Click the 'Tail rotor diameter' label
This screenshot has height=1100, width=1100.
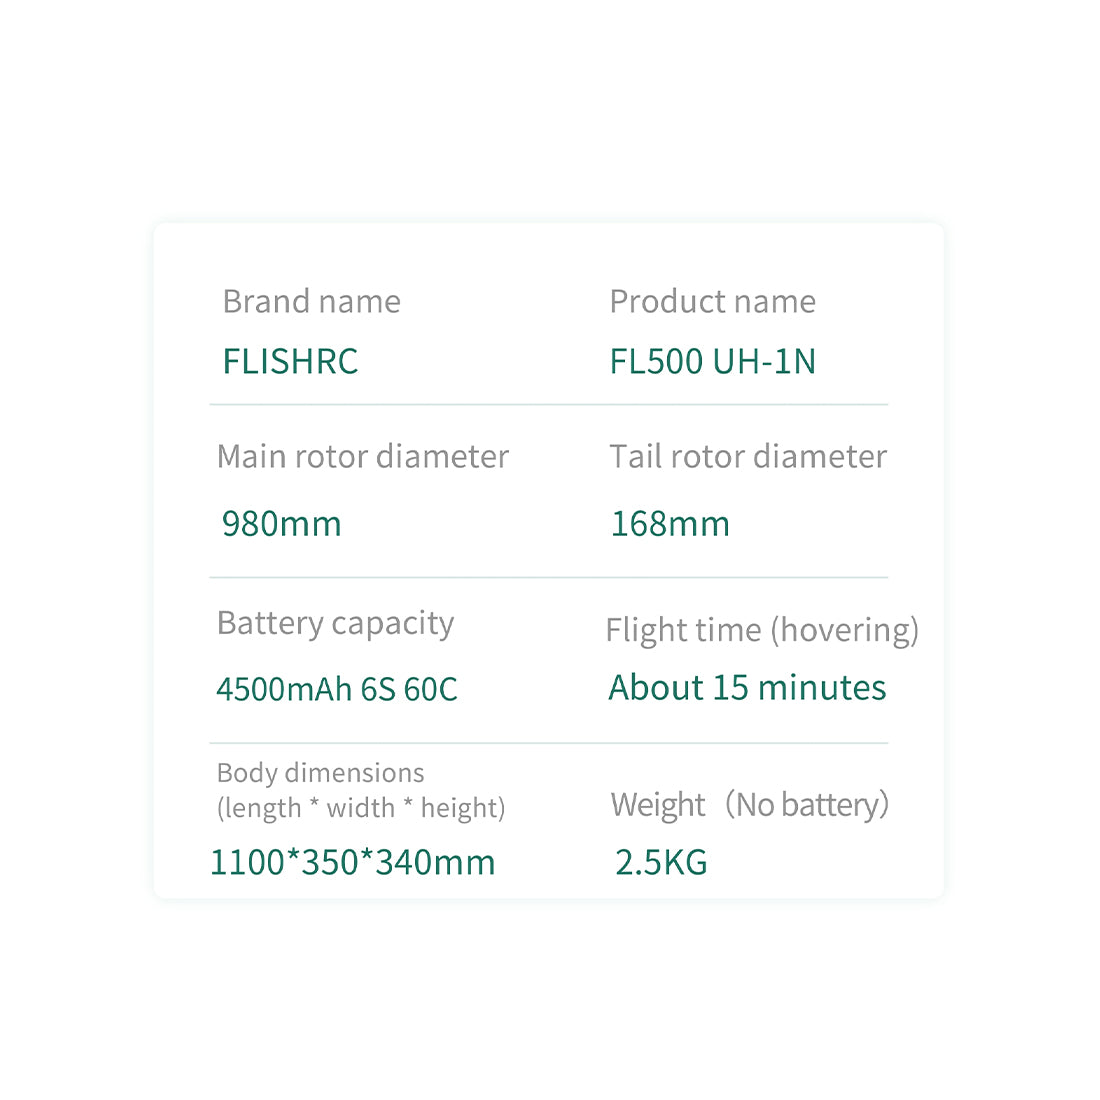click(x=748, y=457)
